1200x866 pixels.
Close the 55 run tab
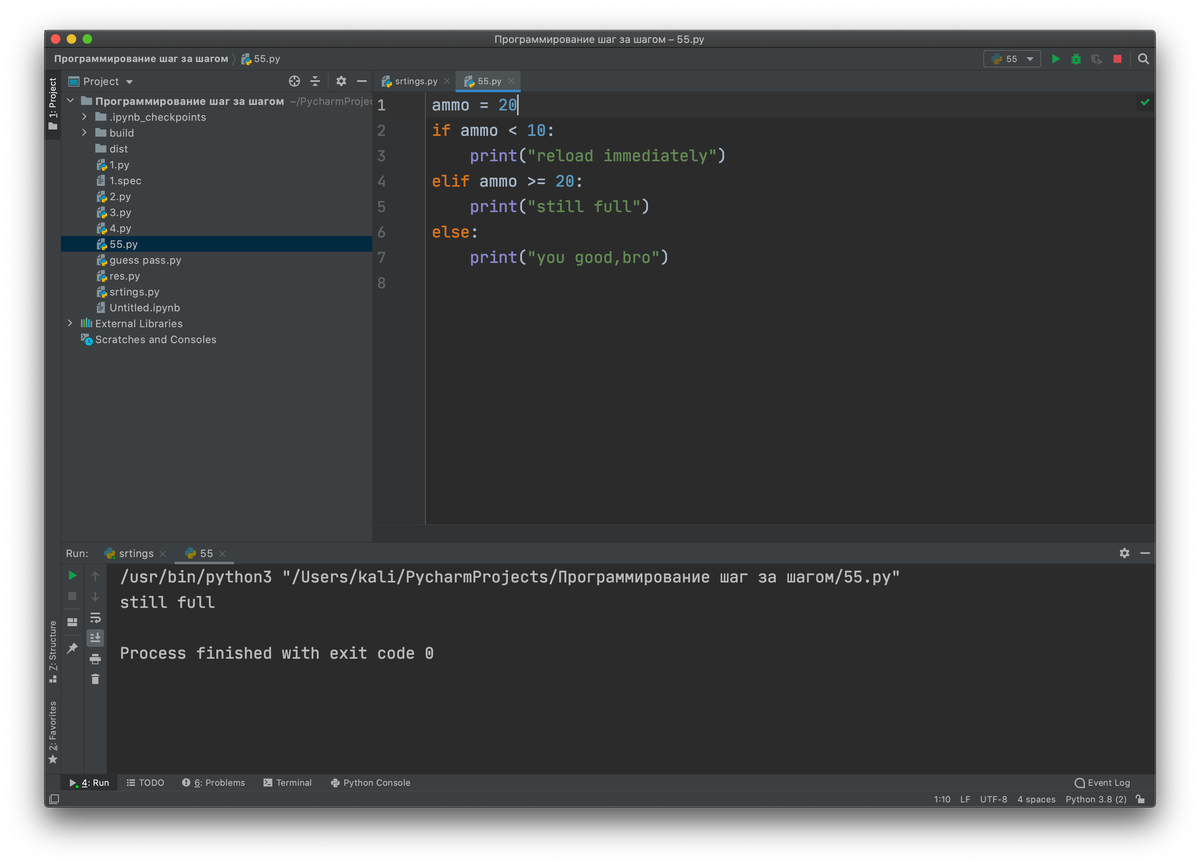(222, 553)
